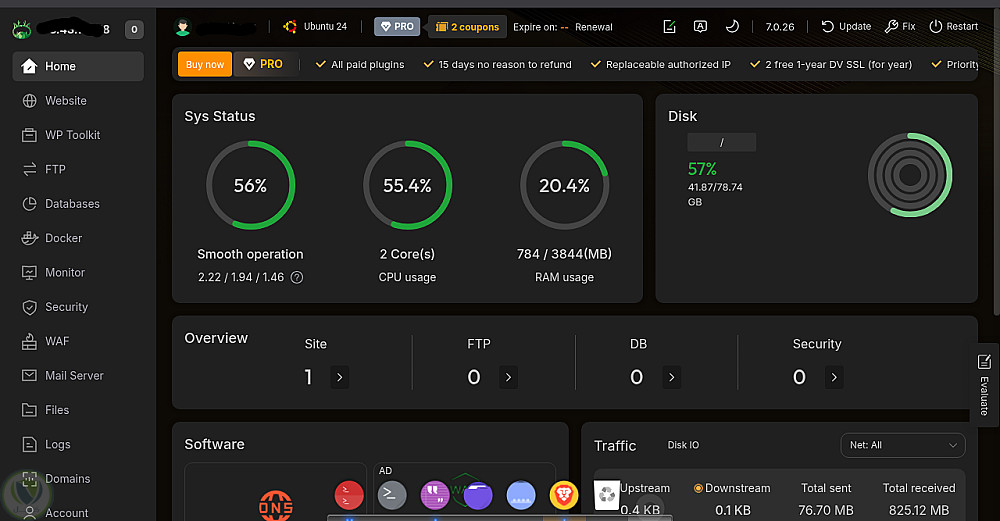Open Account in the sidebar
The height and width of the screenshot is (521, 1000).
point(78,513)
